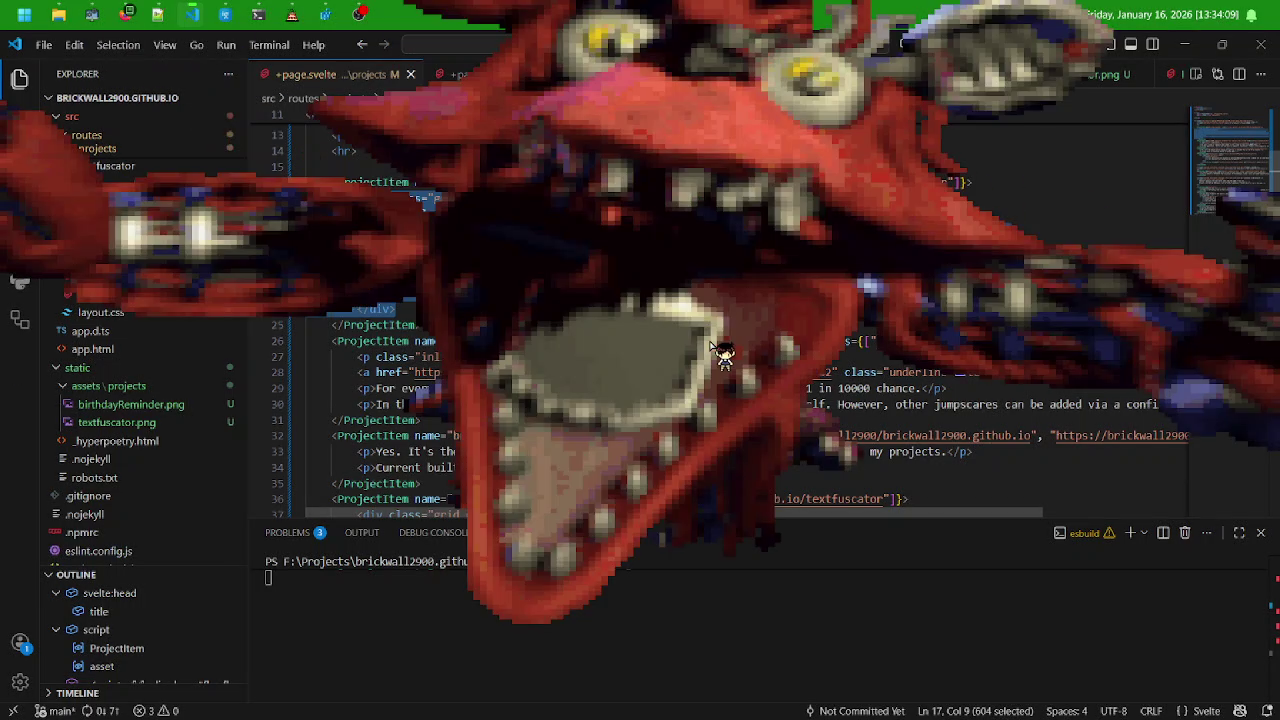Open the Manage gear in activity bar

tap(19, 684)
